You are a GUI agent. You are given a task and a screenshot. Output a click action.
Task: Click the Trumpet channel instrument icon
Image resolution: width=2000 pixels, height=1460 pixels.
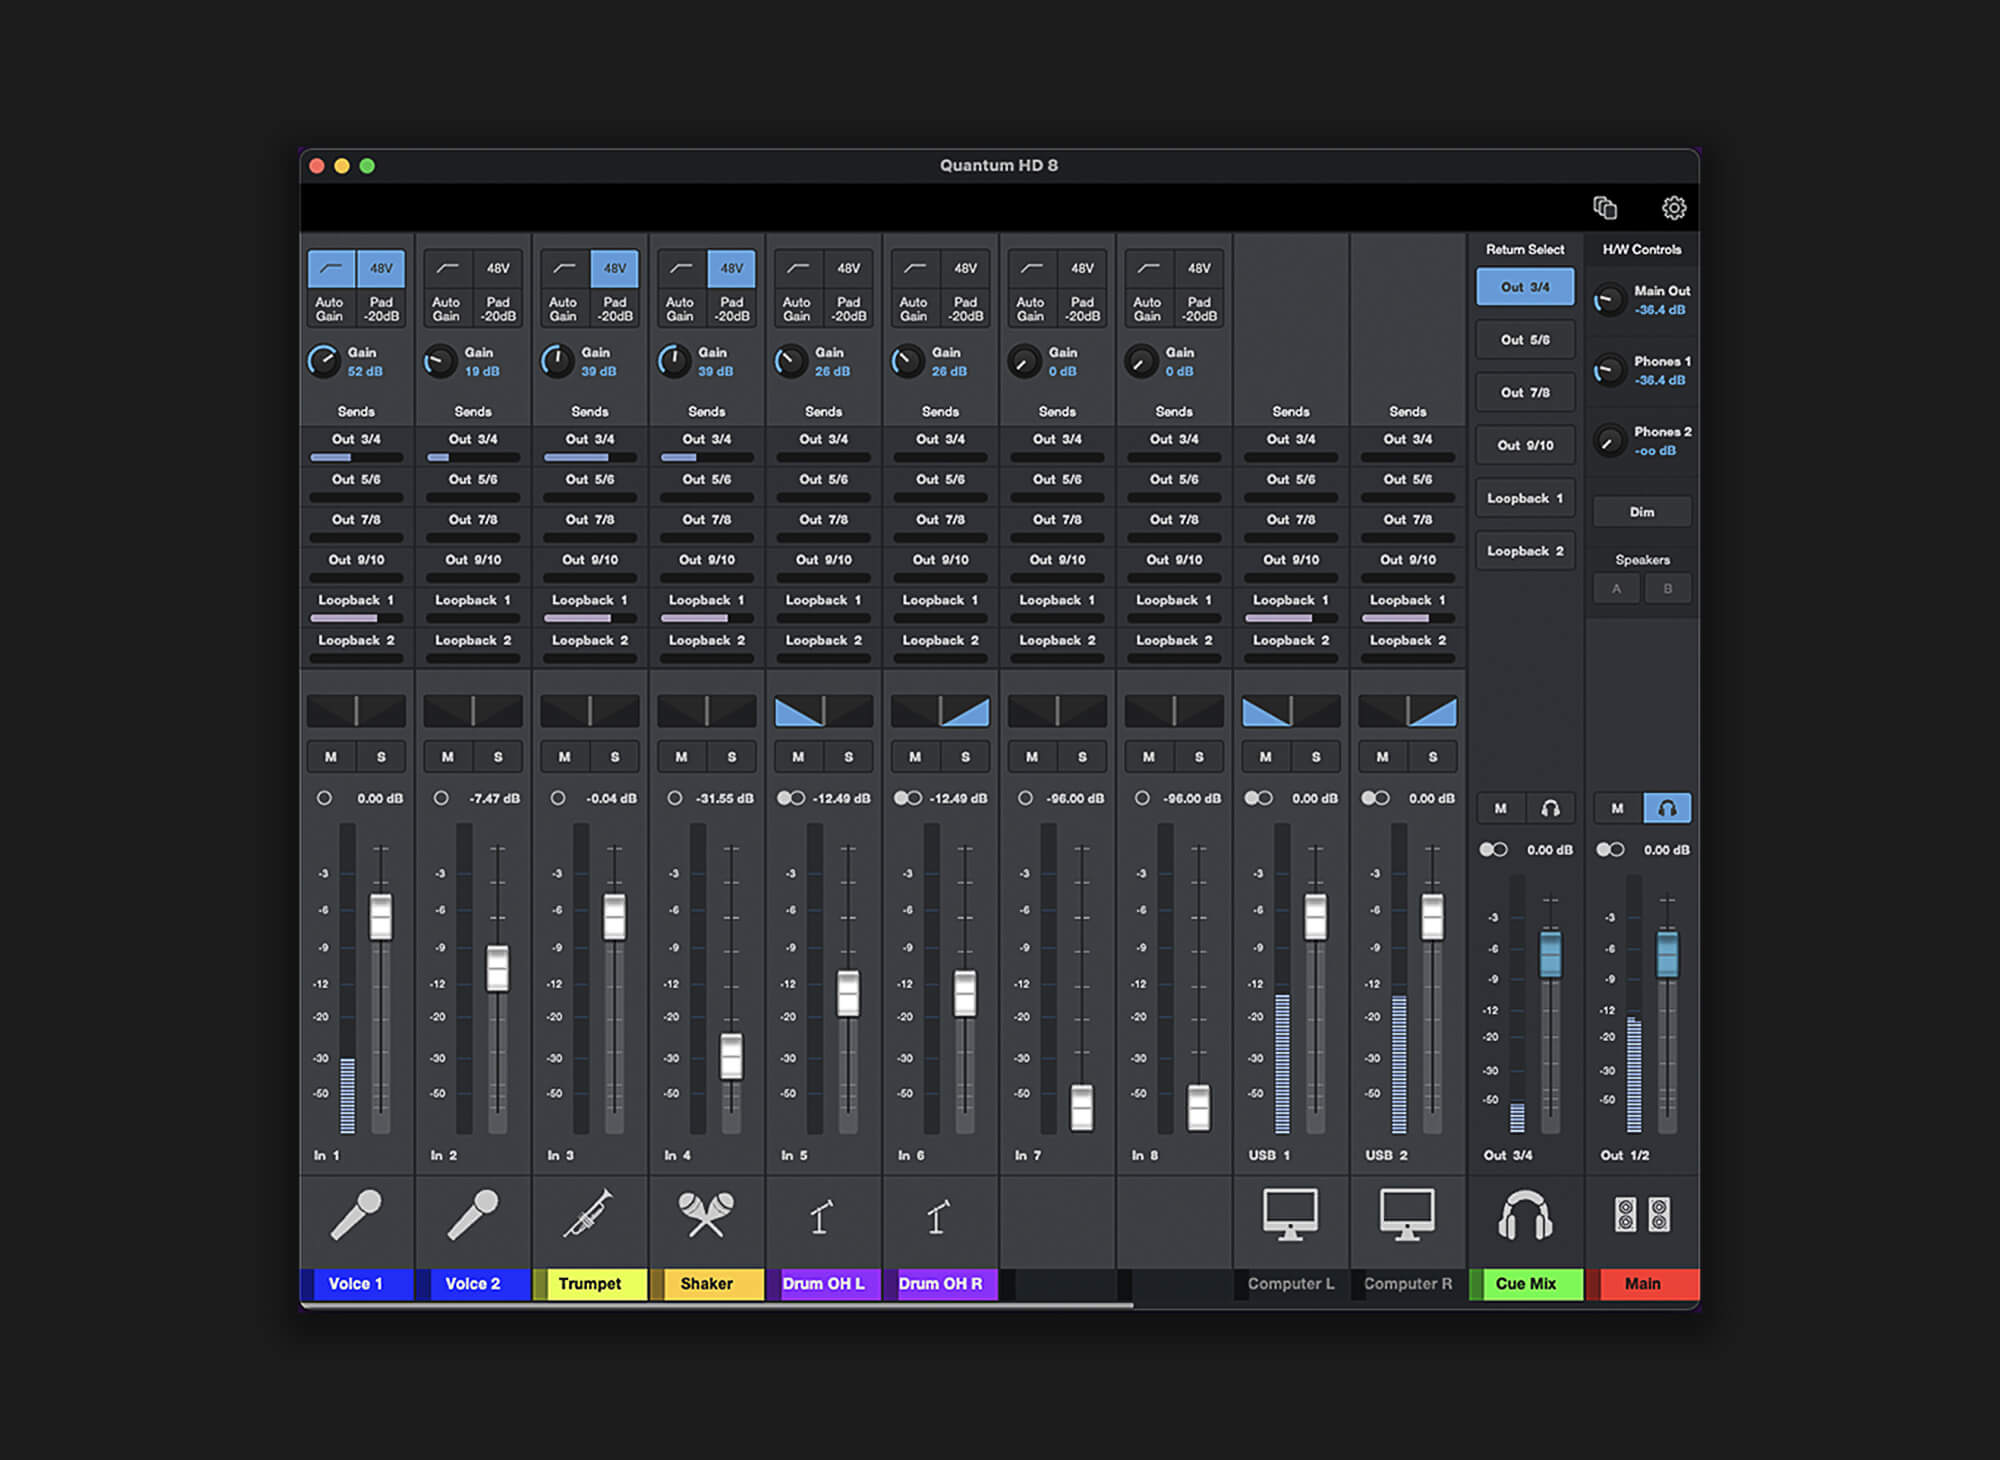pos(589,1214)
